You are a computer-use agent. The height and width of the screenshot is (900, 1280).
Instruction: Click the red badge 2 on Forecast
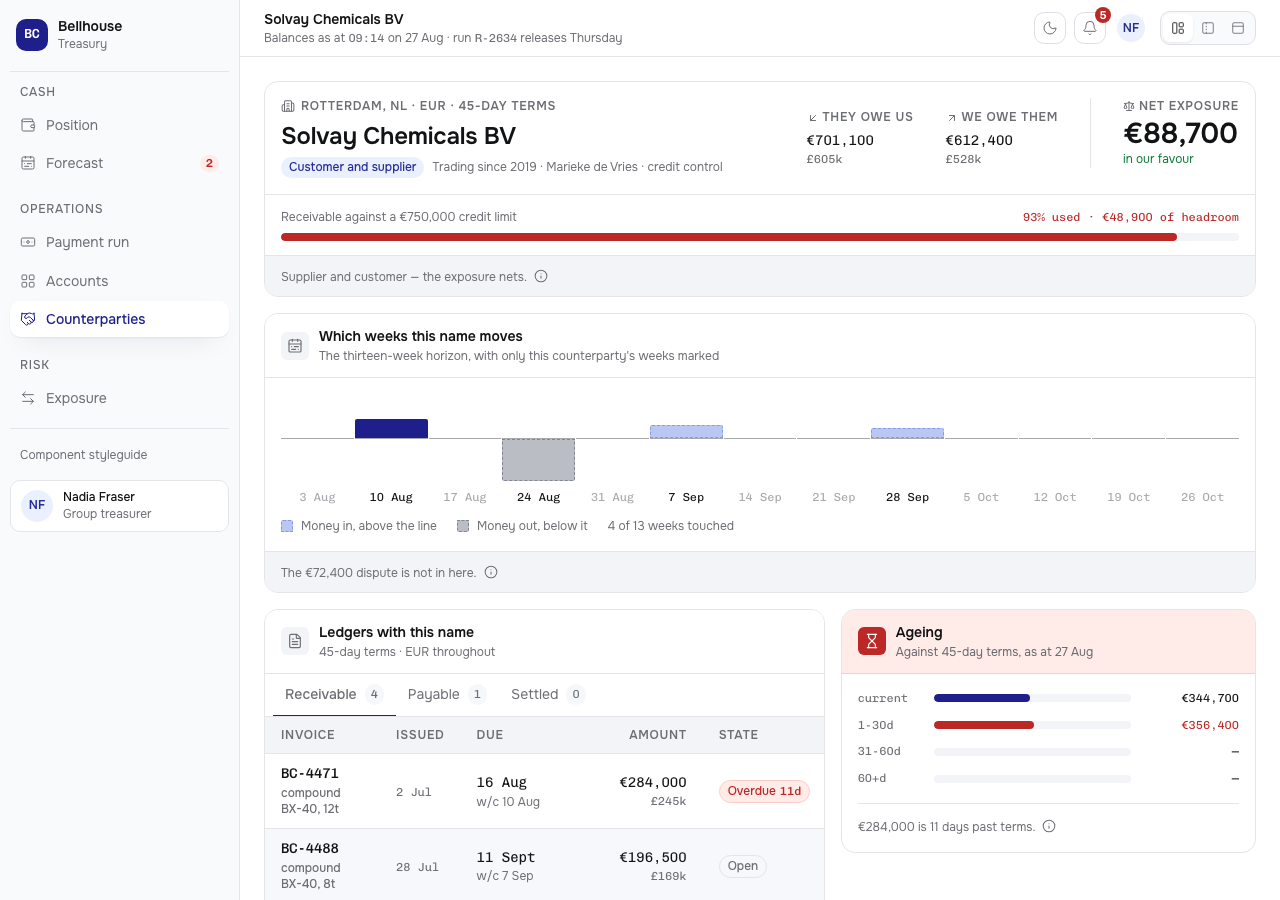pyautogui.click(x=209, y=163)
